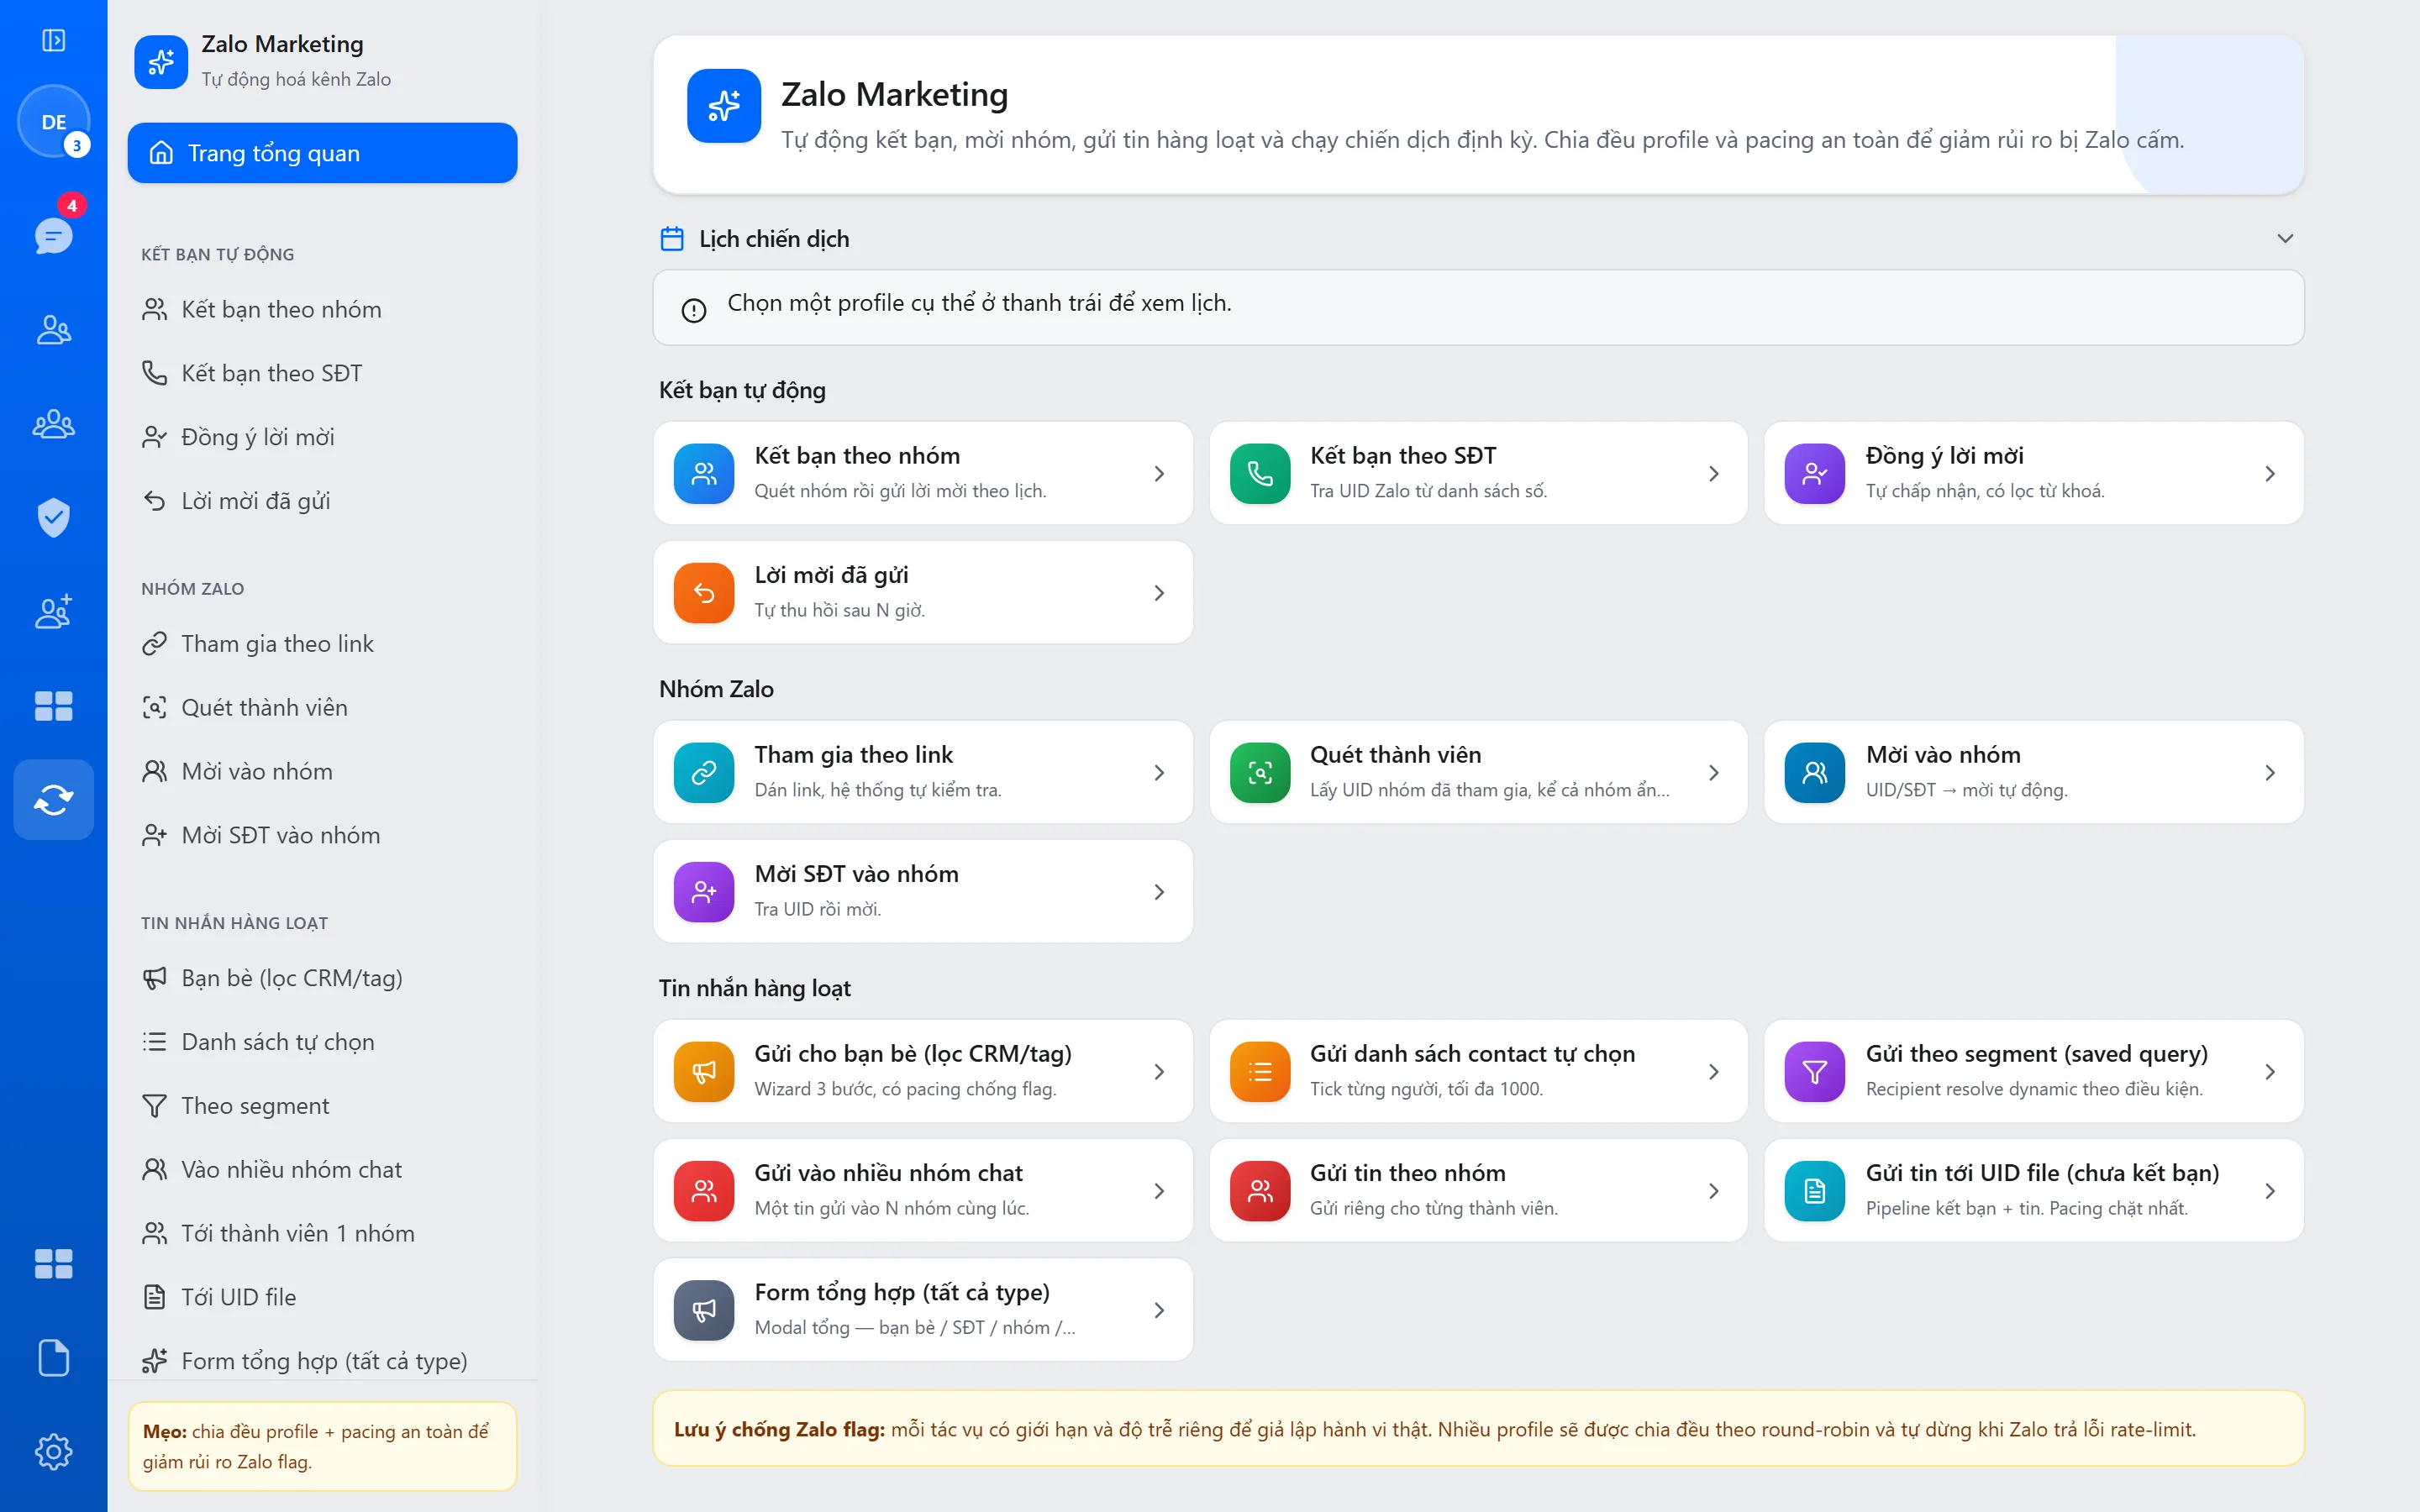Collapse the Lịch chiến dịch section chevron

tap(2285, 238)
